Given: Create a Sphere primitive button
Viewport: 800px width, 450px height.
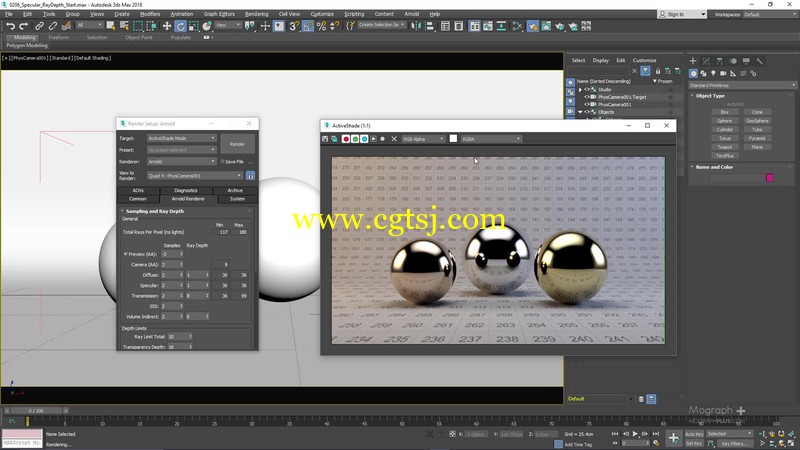Looking at the screenshot, I should tap(724, 121).
